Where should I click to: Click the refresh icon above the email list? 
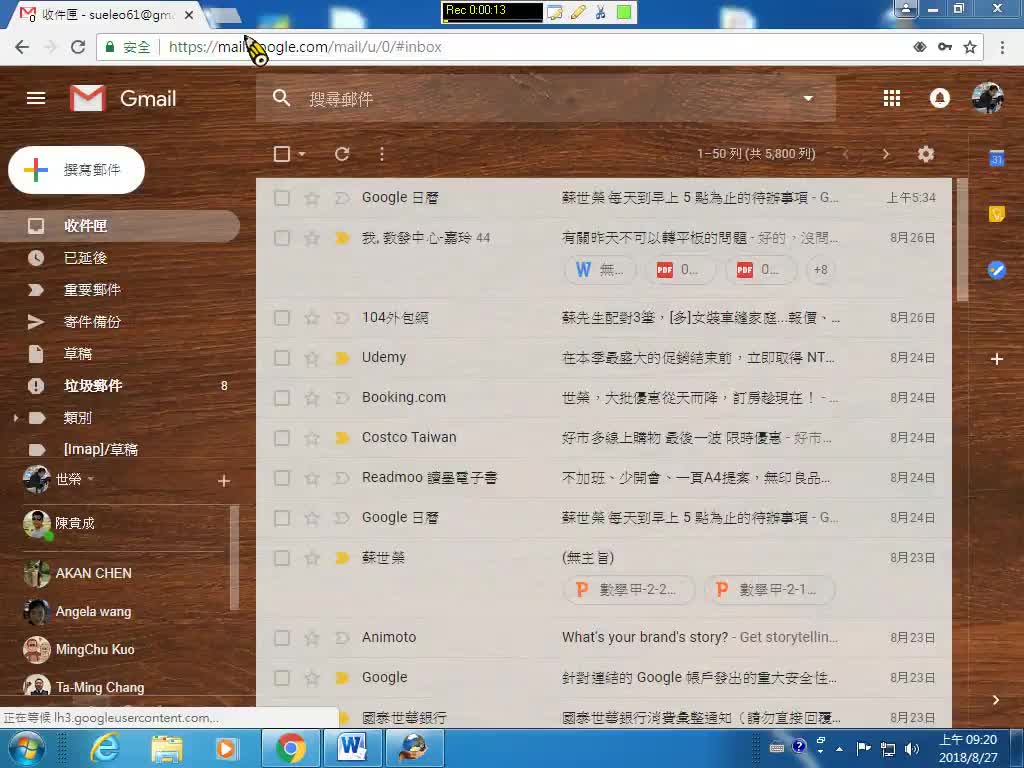pyautogui.click(x=342, y=153)
